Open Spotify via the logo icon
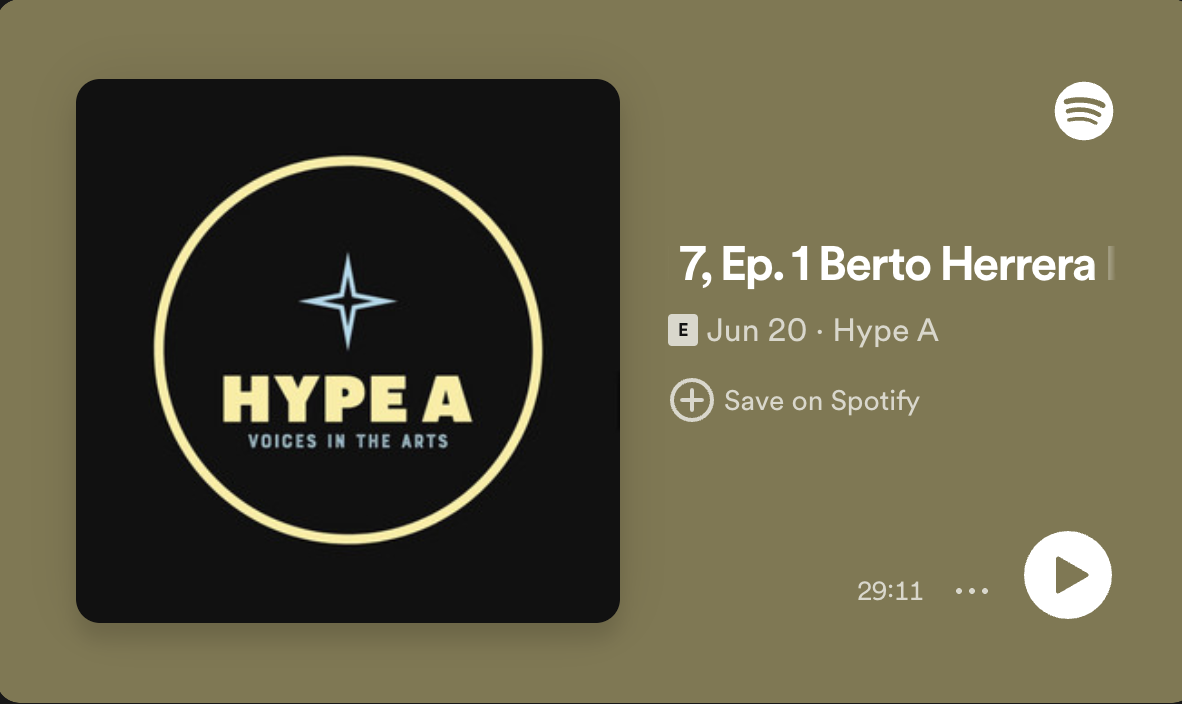1182x704 pixels. [x=1083, y=111]
